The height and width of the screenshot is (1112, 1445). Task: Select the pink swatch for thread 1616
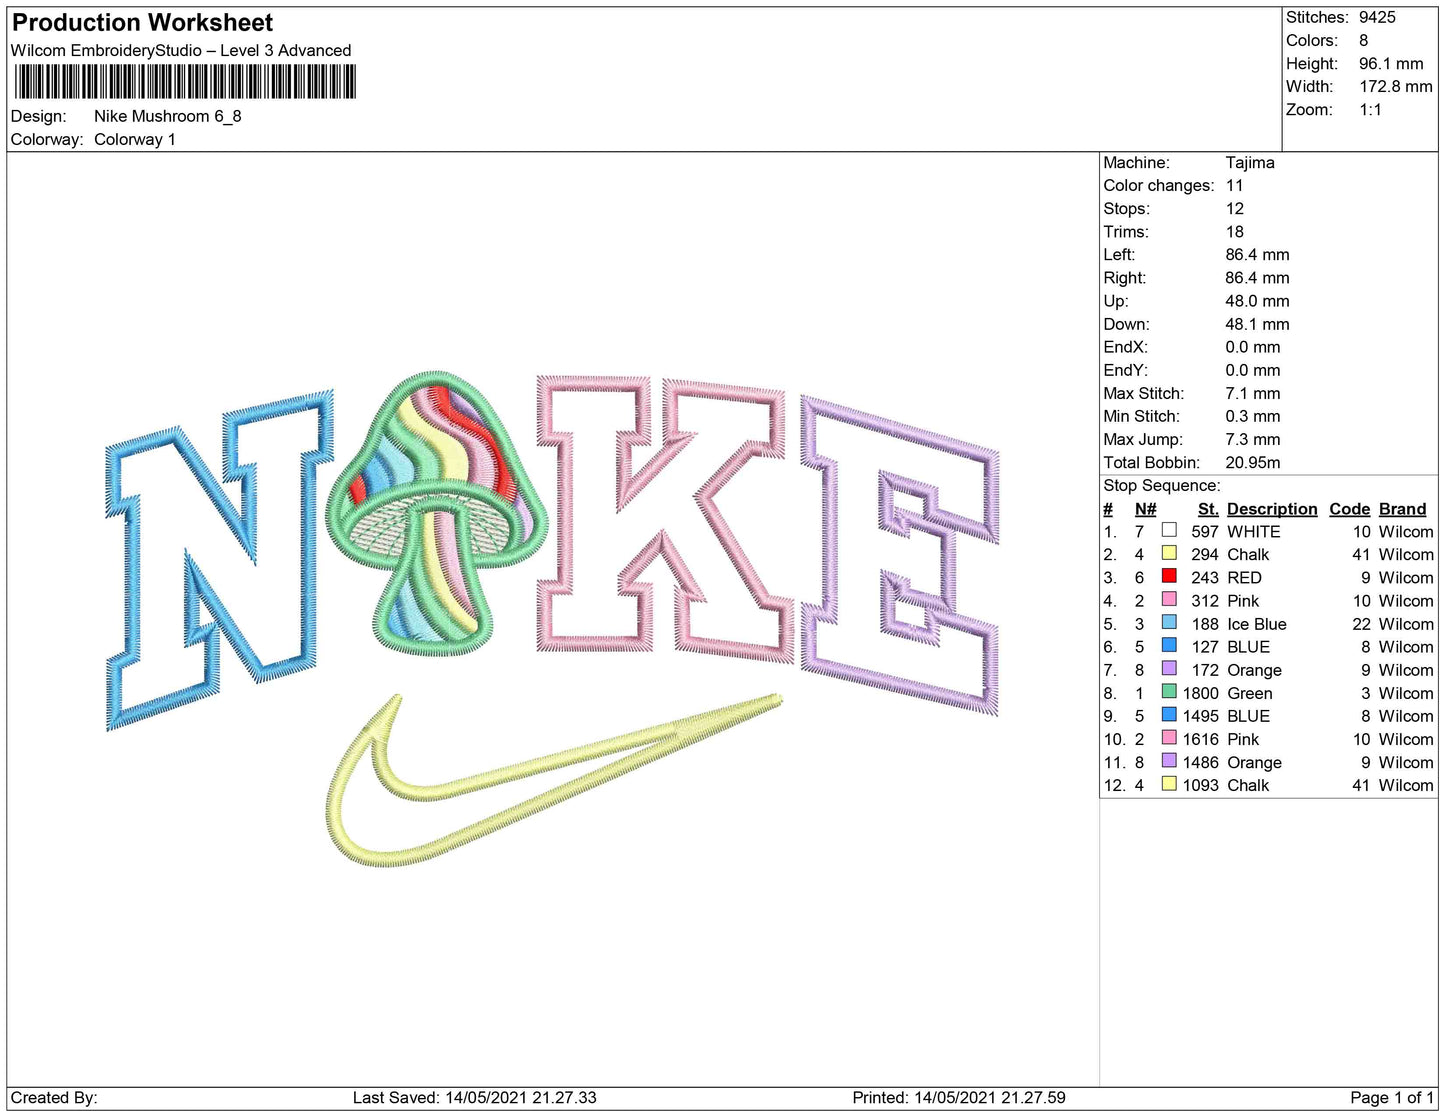click(x=1168, y=737)
